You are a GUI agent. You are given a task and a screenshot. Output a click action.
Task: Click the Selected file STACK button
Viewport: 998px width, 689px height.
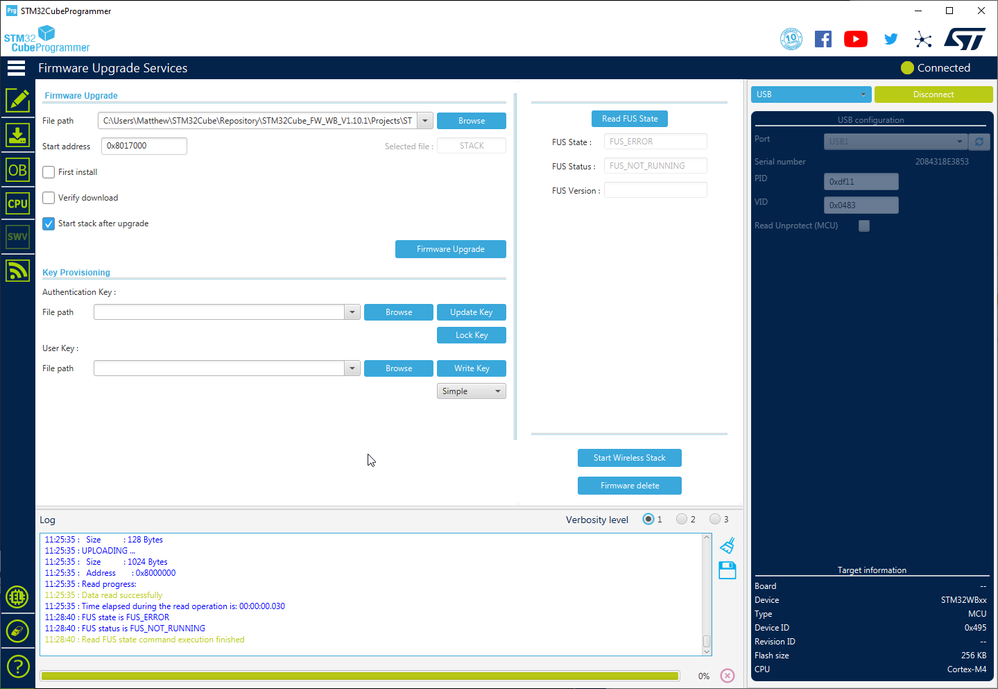(472, 146)
